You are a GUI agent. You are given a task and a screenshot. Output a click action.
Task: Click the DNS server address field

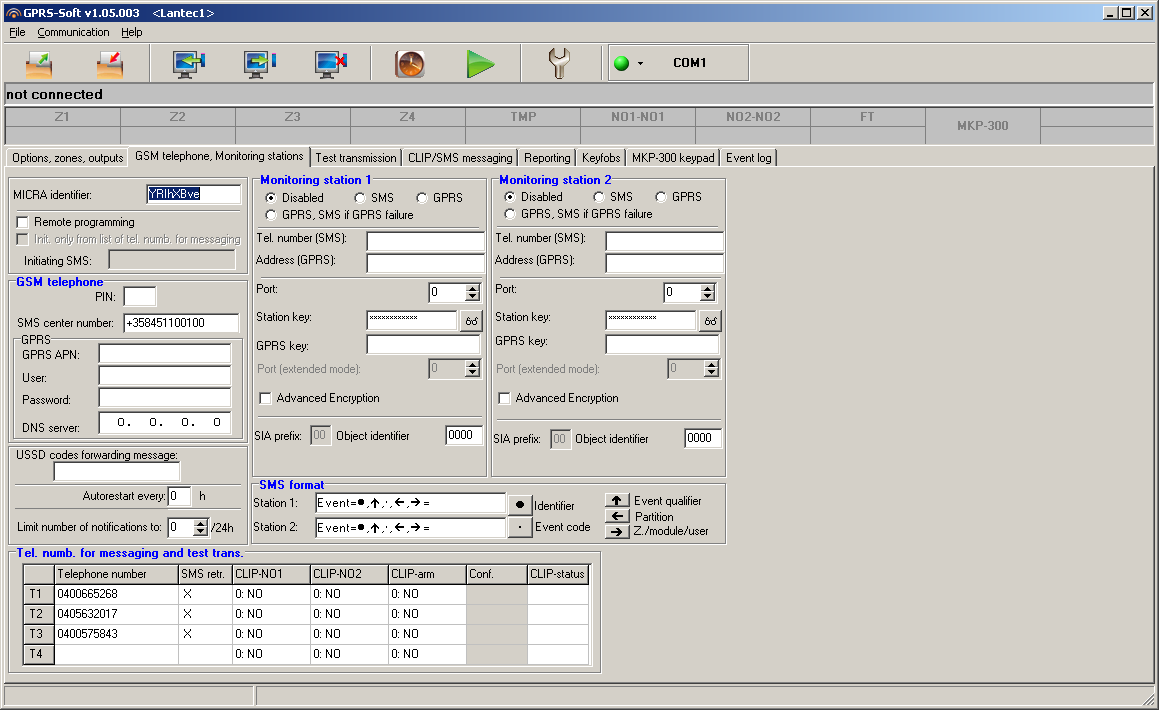pyautogui.click(x=165, y=423)
